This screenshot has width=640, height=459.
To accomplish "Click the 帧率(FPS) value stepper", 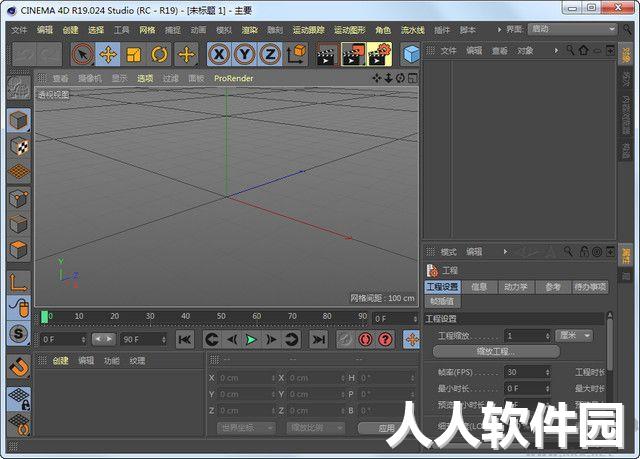I will [547, 372].
